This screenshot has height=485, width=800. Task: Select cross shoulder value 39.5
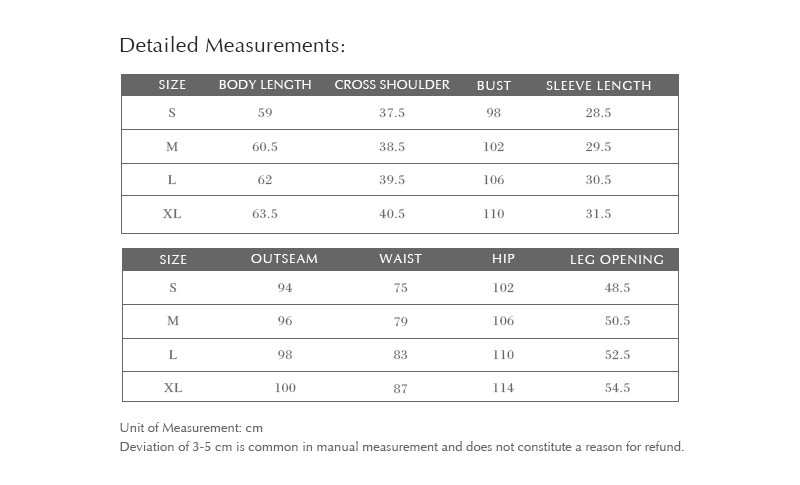click(x=392, y=180)
